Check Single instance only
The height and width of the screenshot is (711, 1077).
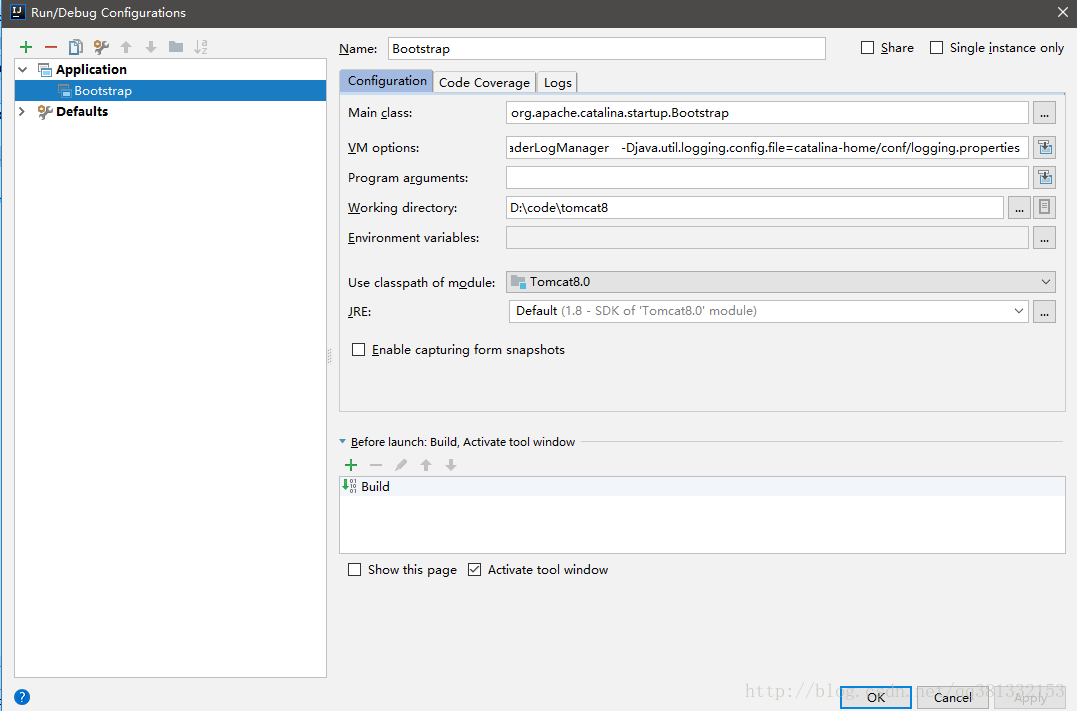pos(936,47)
